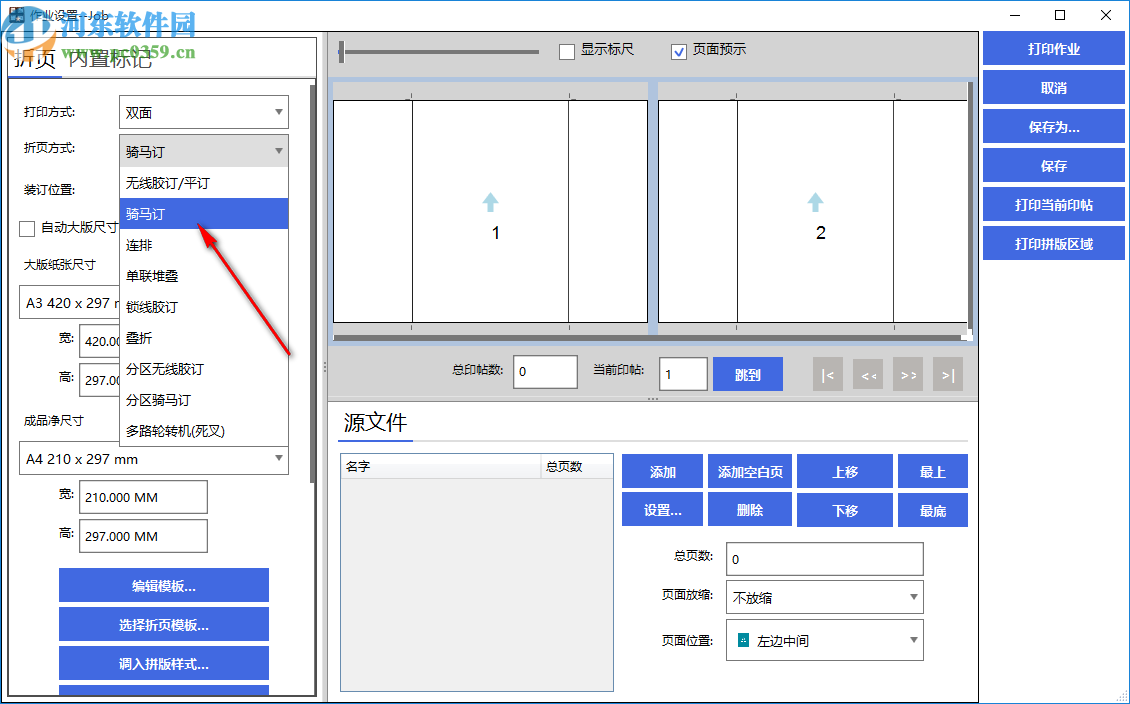Go to previous signature button <<
The image size is (1130, 704).
tap(868, 375)
